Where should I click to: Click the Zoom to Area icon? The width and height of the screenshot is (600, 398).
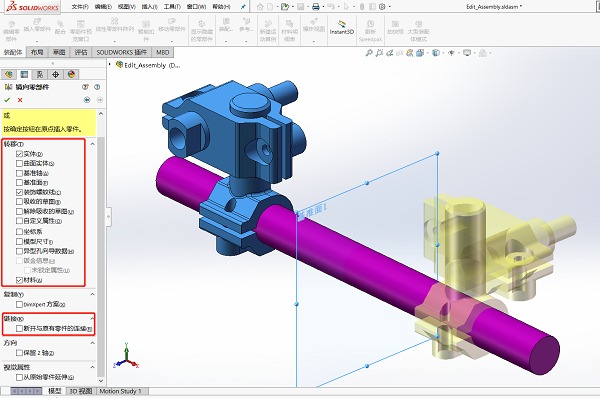pyautogui.click(x=379, y=53)
